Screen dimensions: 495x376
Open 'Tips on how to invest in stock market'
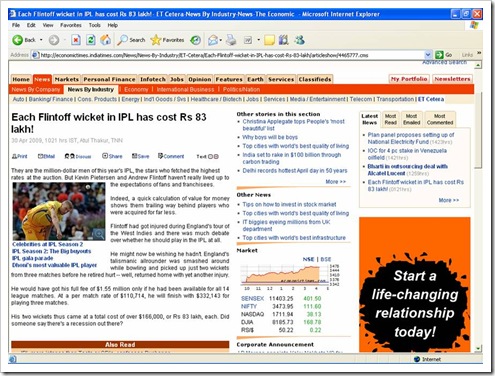tap(289, 204)
